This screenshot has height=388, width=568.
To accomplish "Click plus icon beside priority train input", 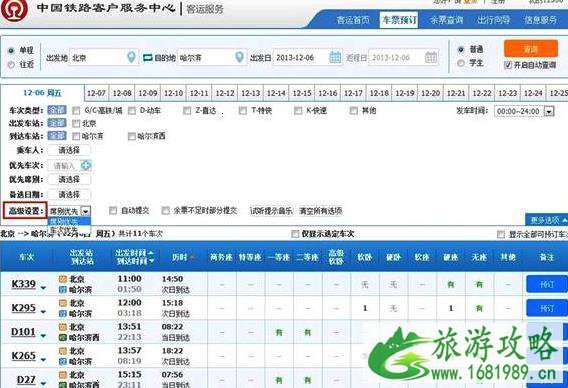I will [86, 166].
